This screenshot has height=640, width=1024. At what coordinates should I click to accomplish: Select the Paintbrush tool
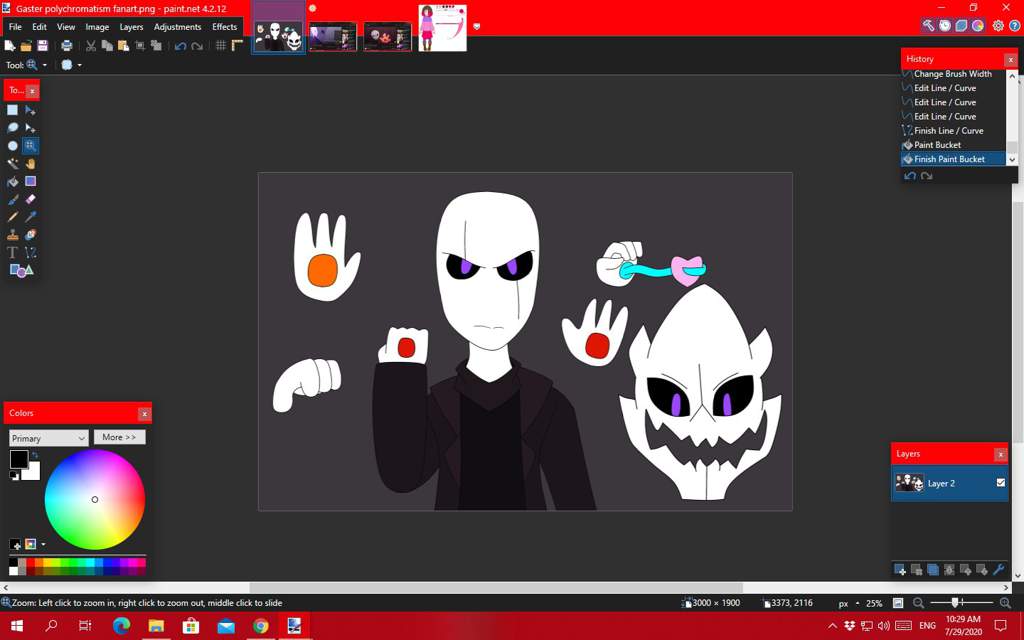[x=12, y=199]
